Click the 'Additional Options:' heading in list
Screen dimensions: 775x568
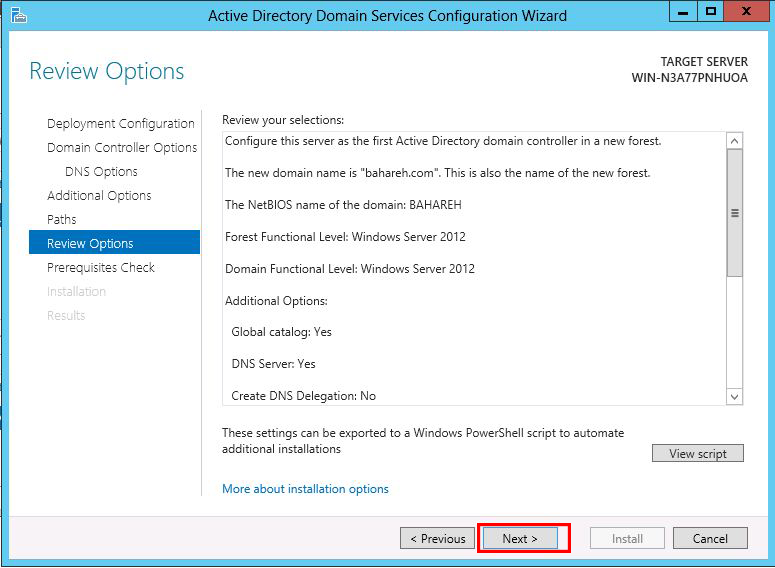pos(276,301)
